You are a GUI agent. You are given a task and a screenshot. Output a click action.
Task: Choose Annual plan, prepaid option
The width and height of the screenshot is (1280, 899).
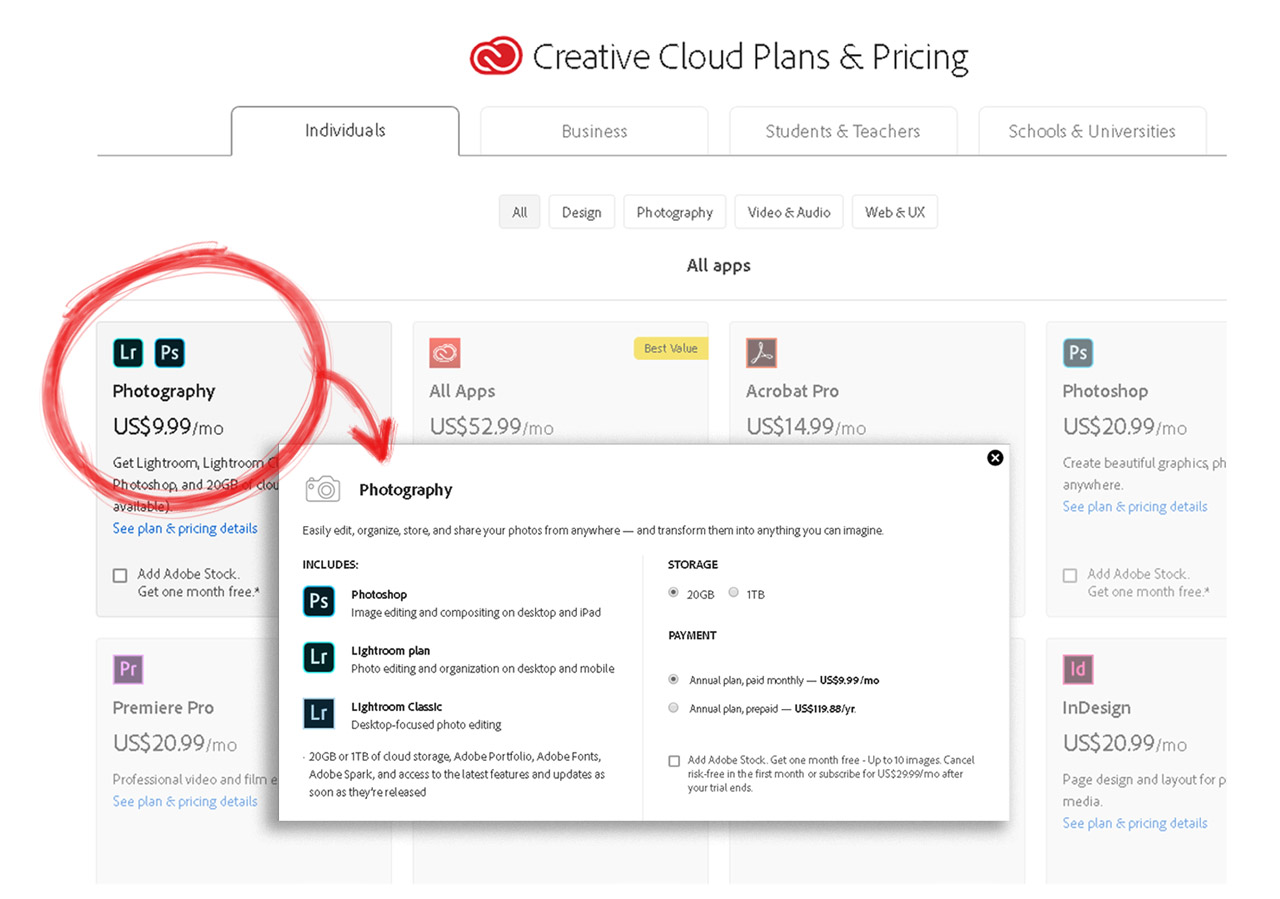673,708
